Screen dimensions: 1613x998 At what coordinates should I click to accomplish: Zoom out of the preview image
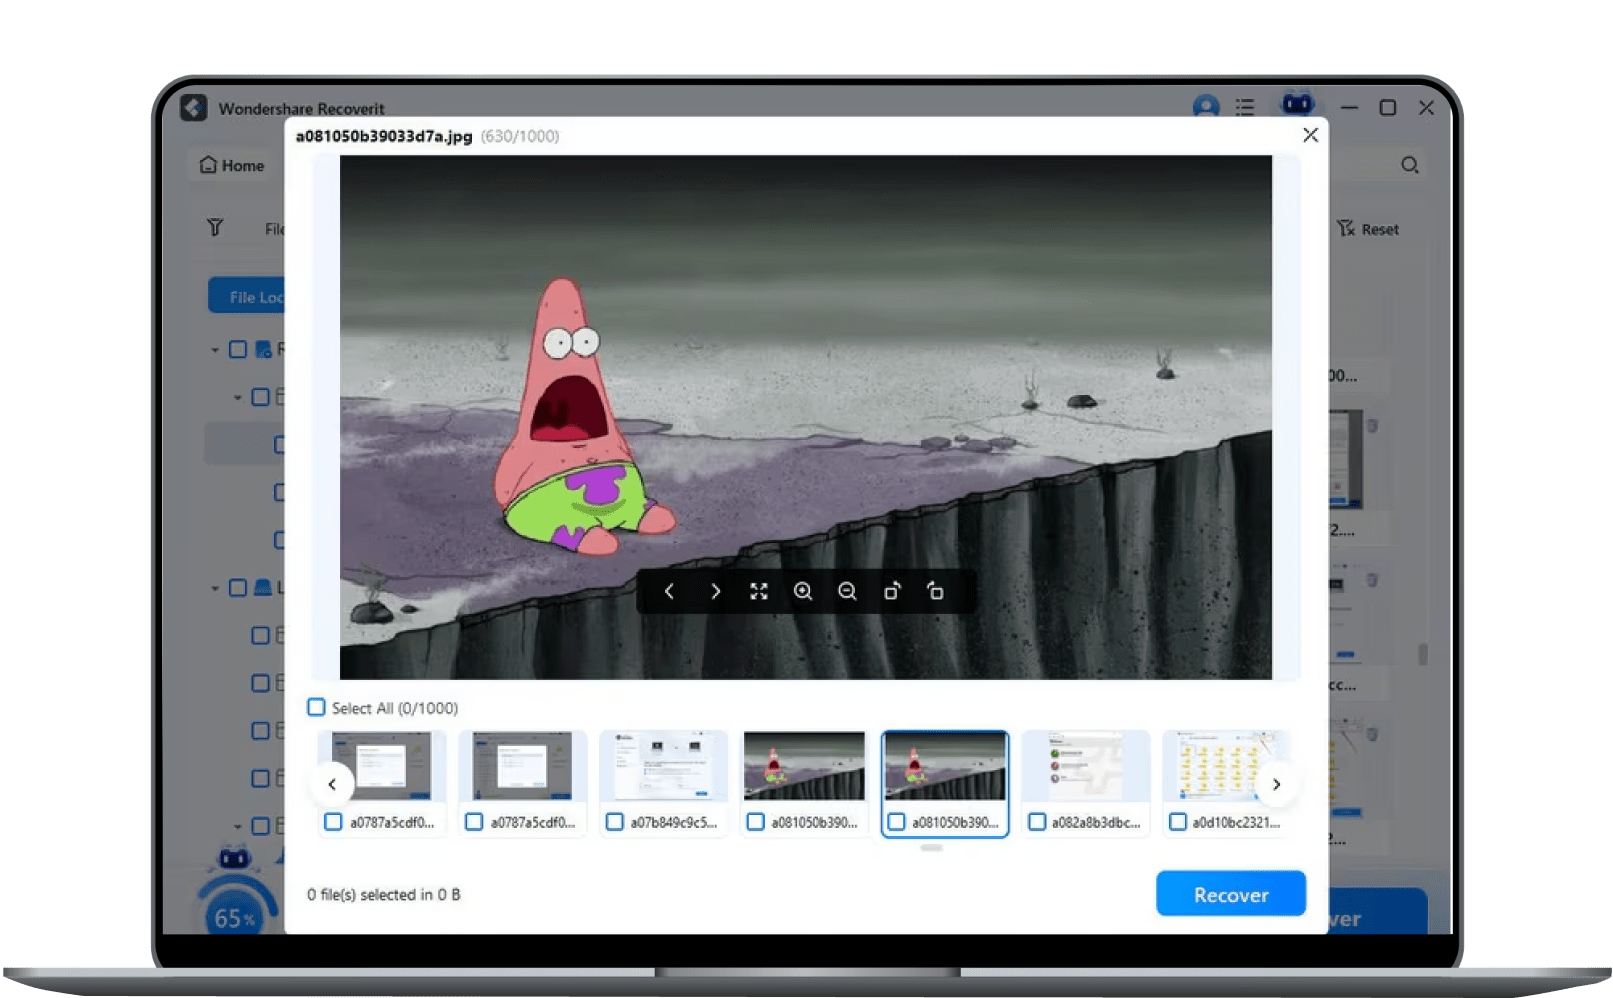(x=847, y=591)
